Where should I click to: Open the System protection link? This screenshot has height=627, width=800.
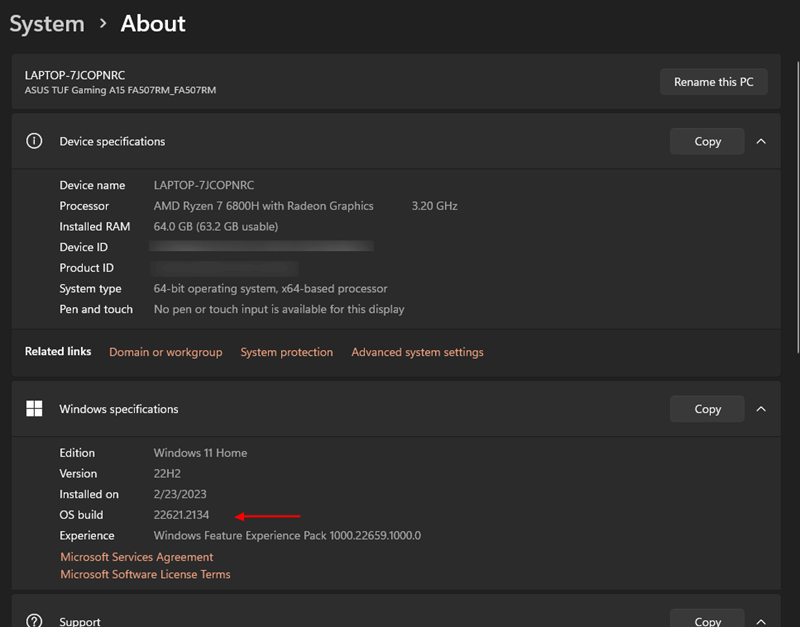click(286, 352)
